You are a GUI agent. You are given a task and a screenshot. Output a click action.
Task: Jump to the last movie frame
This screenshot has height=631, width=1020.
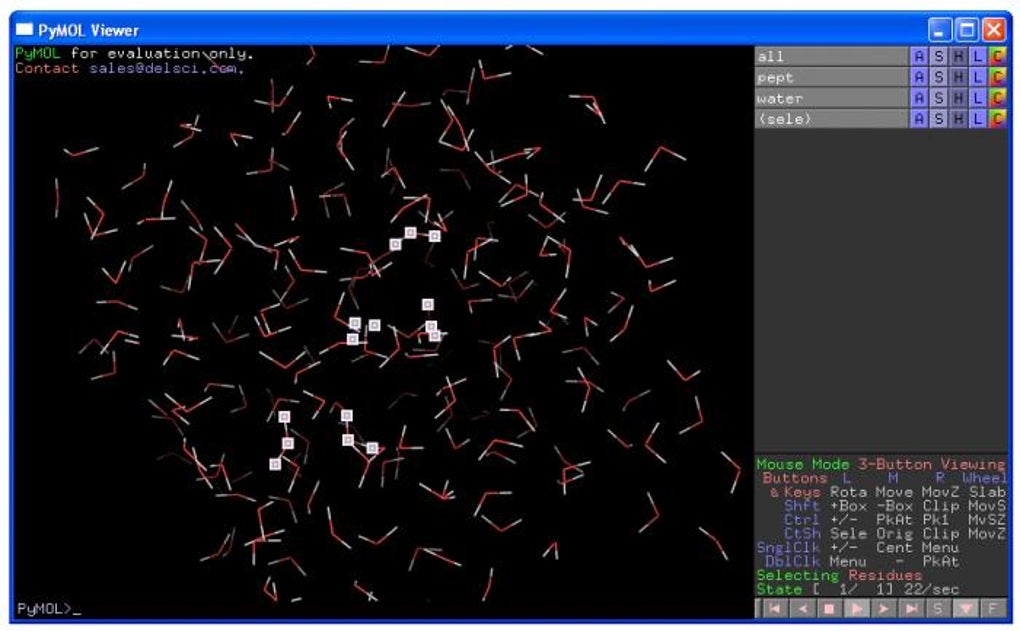(911, 609)
